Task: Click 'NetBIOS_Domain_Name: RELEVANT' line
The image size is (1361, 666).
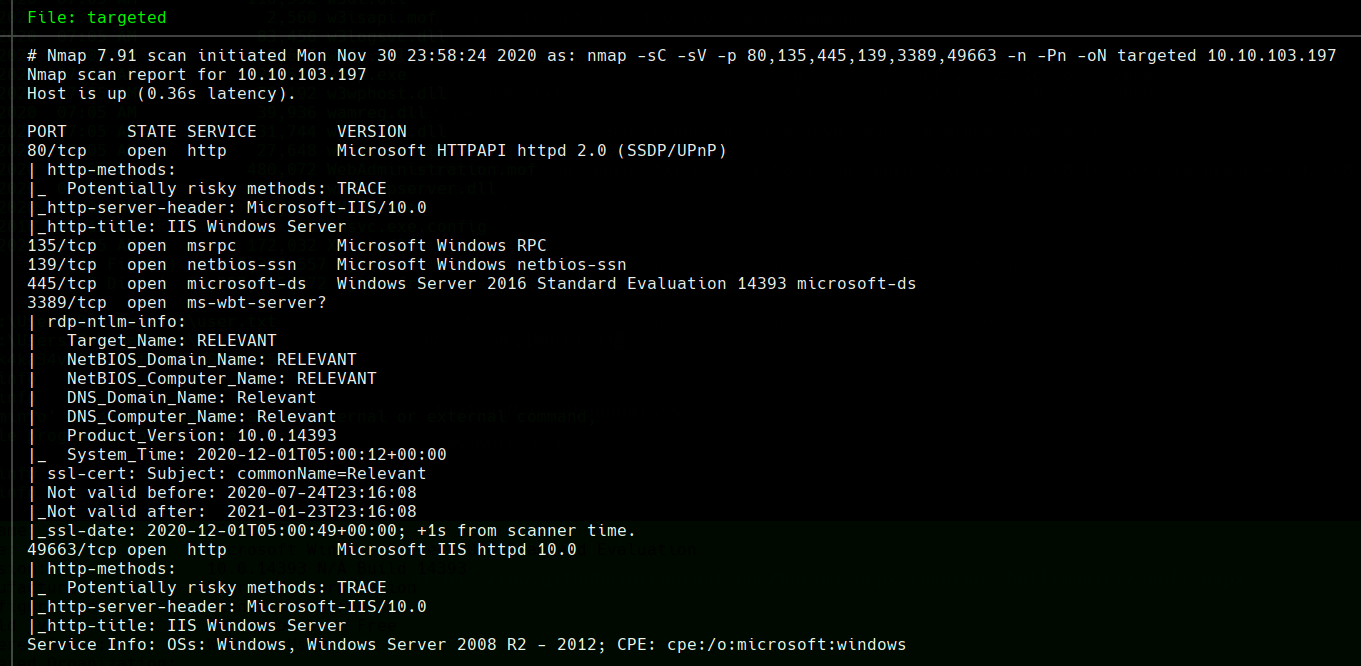Action: pyautogui.click(x=212, y=360)
